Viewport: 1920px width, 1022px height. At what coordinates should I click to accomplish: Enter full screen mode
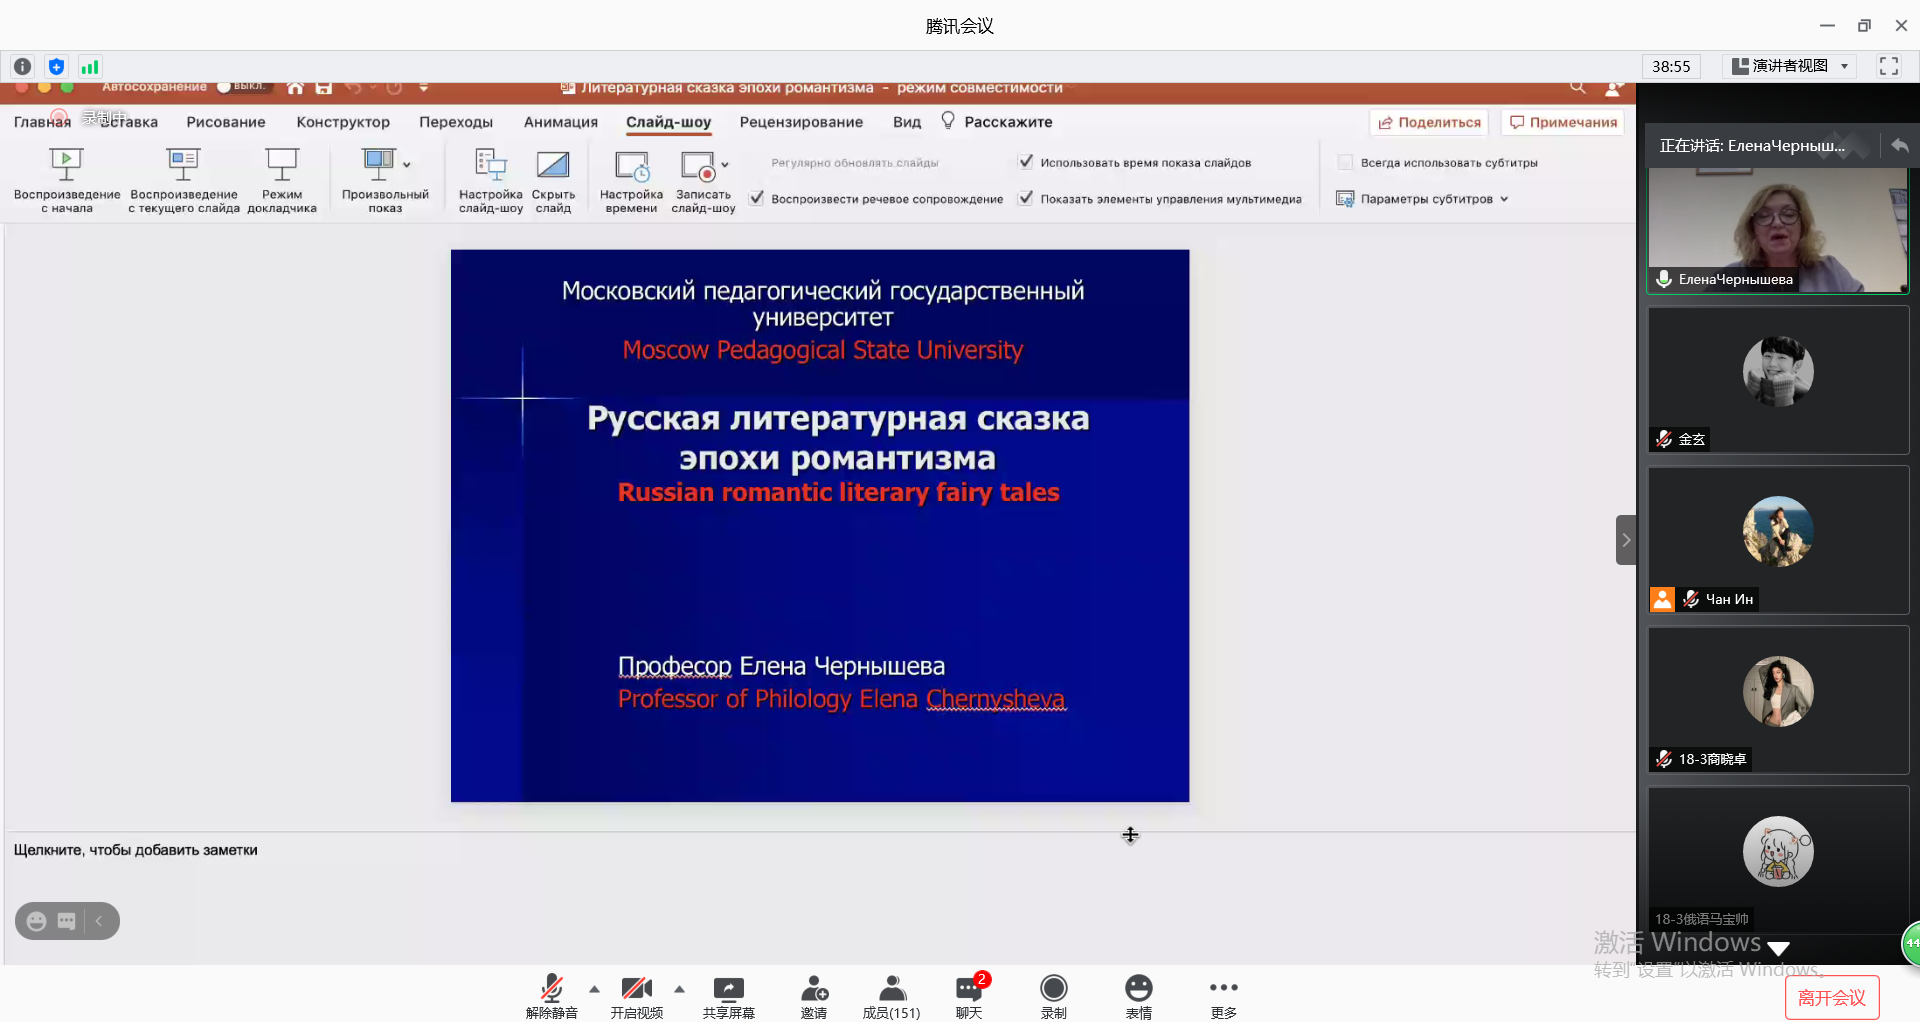pyautogui.click(x=1888, y=66)
